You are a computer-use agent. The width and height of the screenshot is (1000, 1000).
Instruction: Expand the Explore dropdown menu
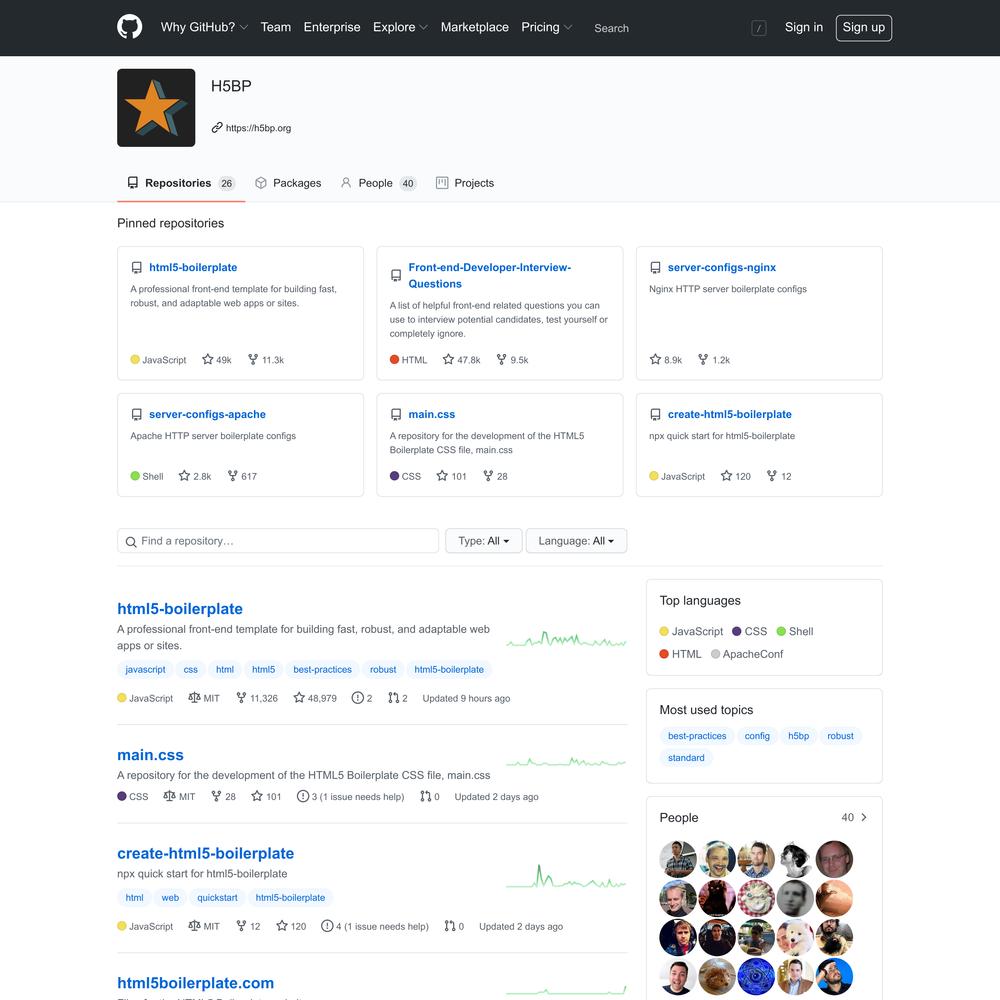tap(401, 27)
